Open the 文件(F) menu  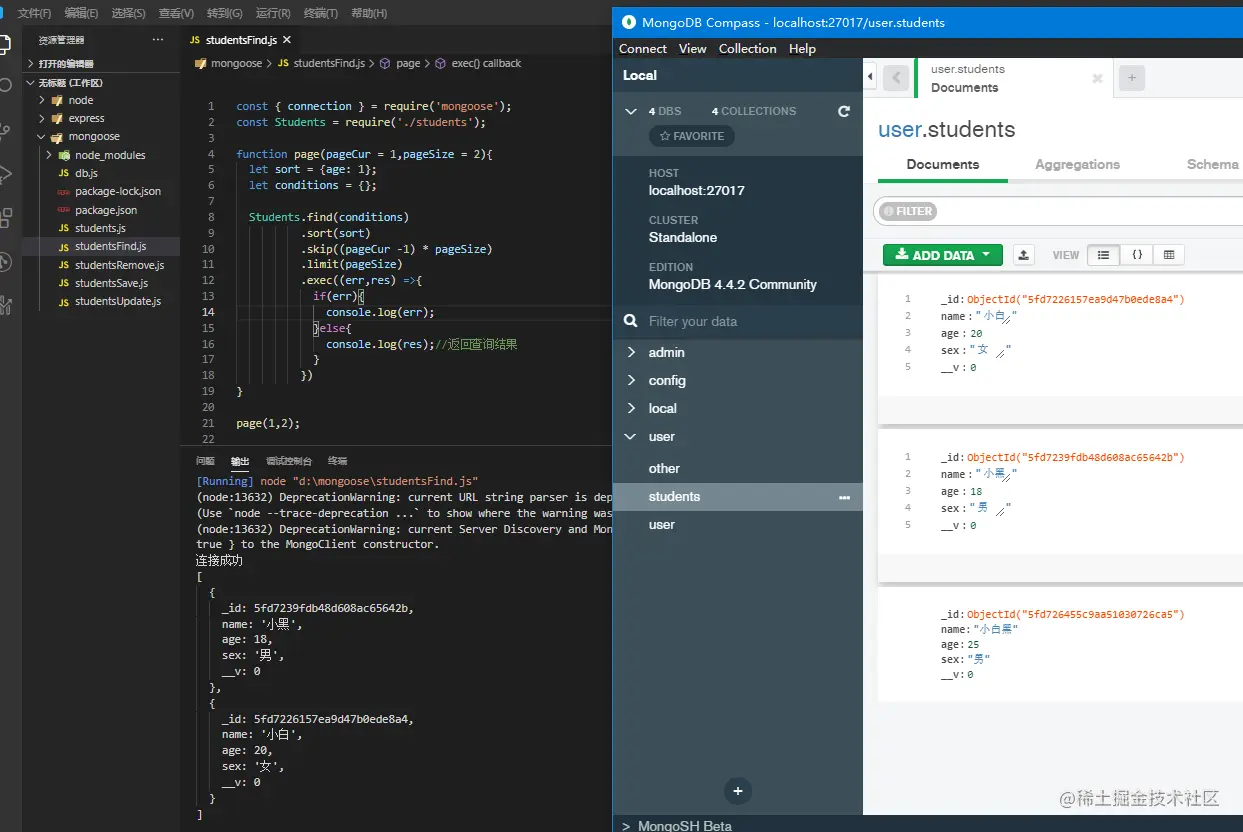coord(34,13)
